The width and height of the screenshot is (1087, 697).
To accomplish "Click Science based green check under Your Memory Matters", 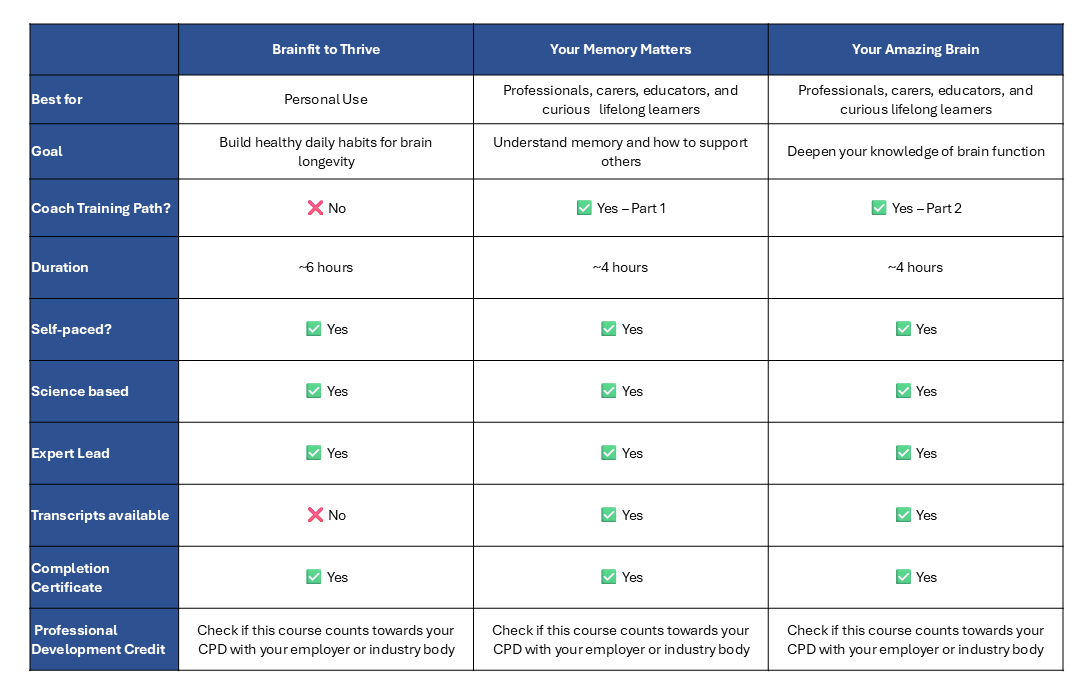I will click(608, 391).
